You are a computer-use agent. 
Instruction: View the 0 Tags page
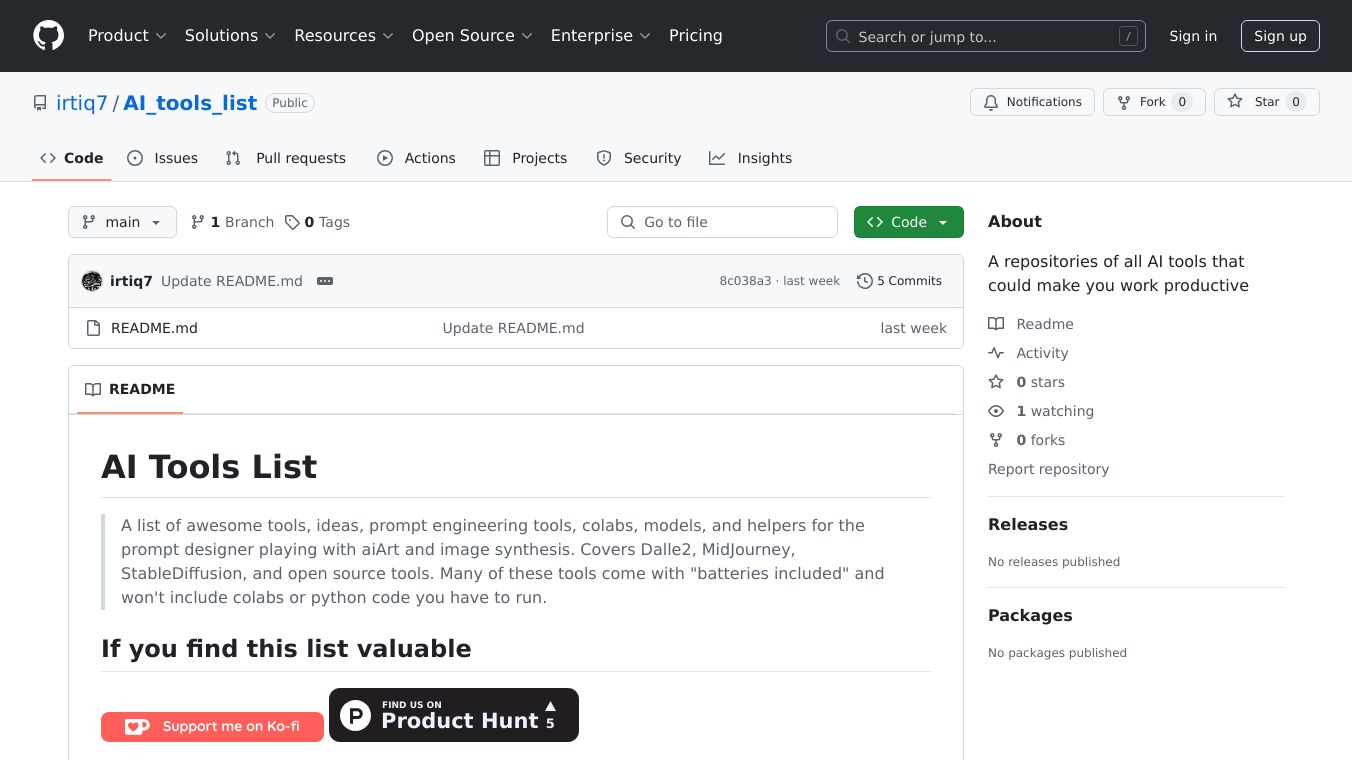point(317,222)
